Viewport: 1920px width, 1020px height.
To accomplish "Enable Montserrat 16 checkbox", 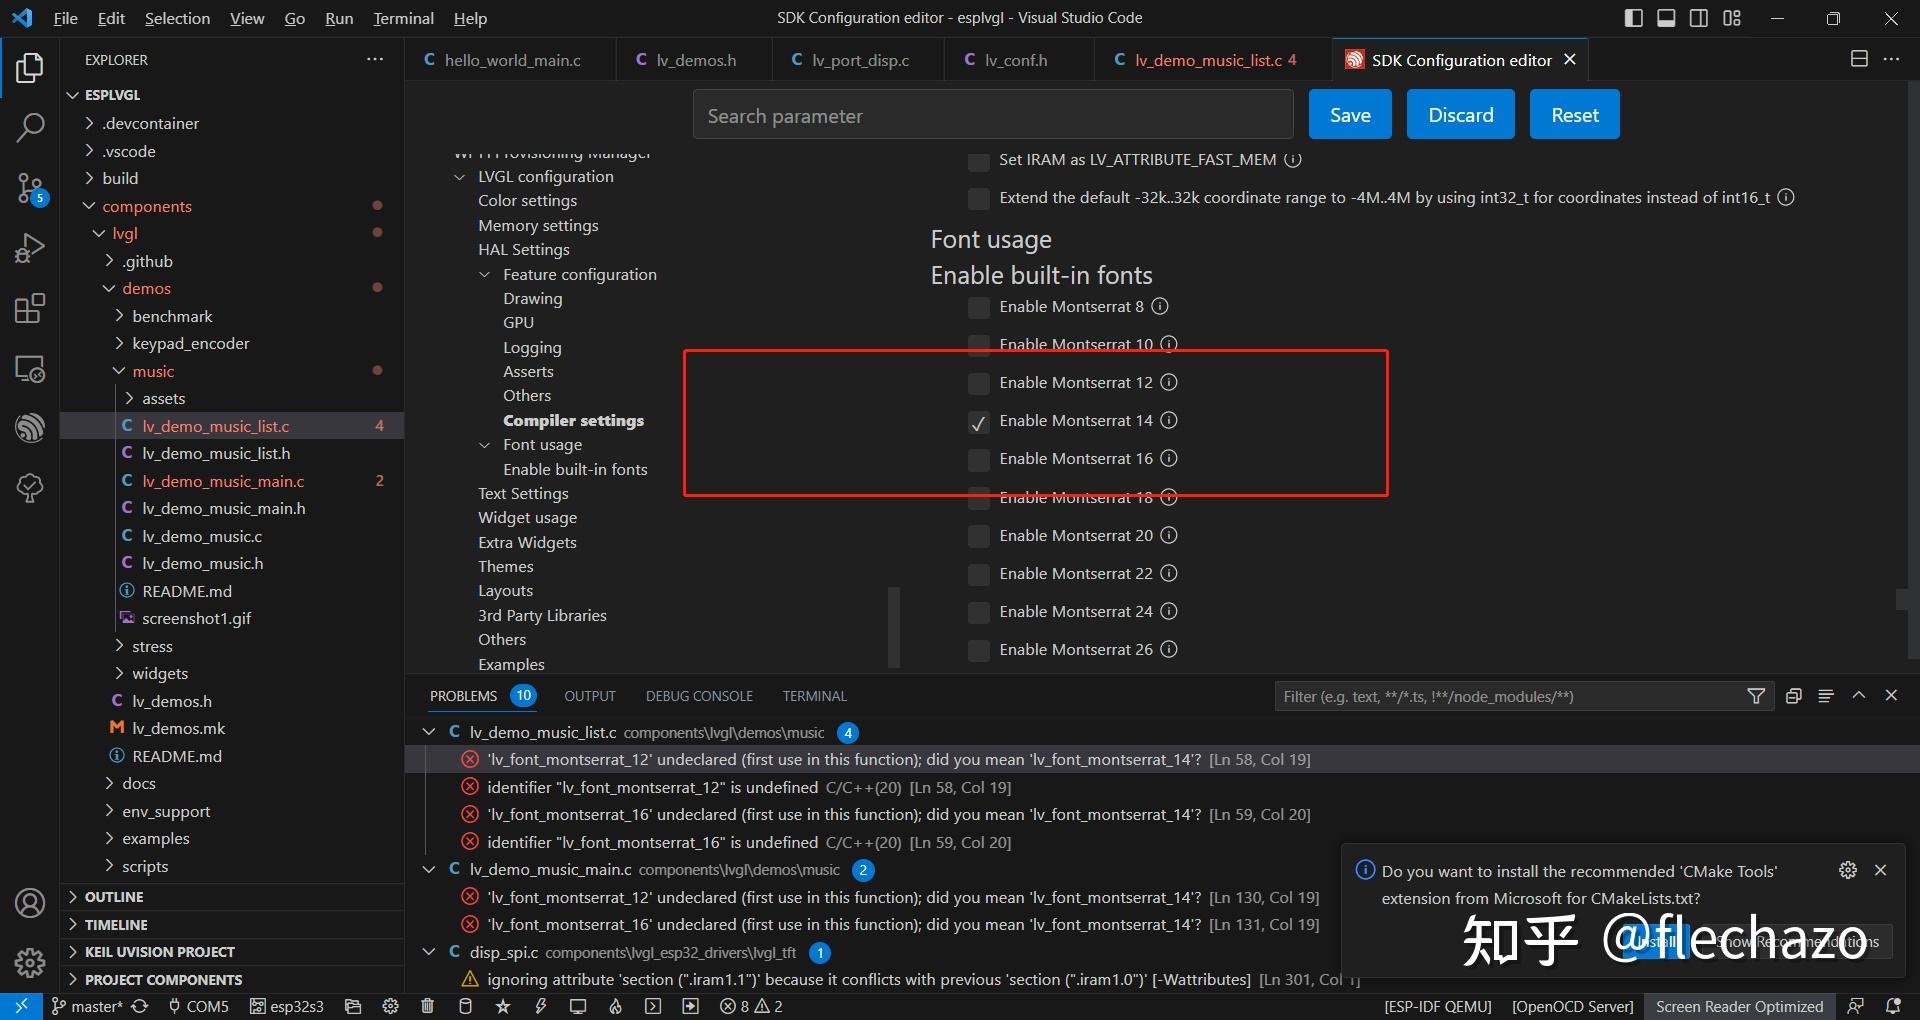I will (x=979, y=460).
